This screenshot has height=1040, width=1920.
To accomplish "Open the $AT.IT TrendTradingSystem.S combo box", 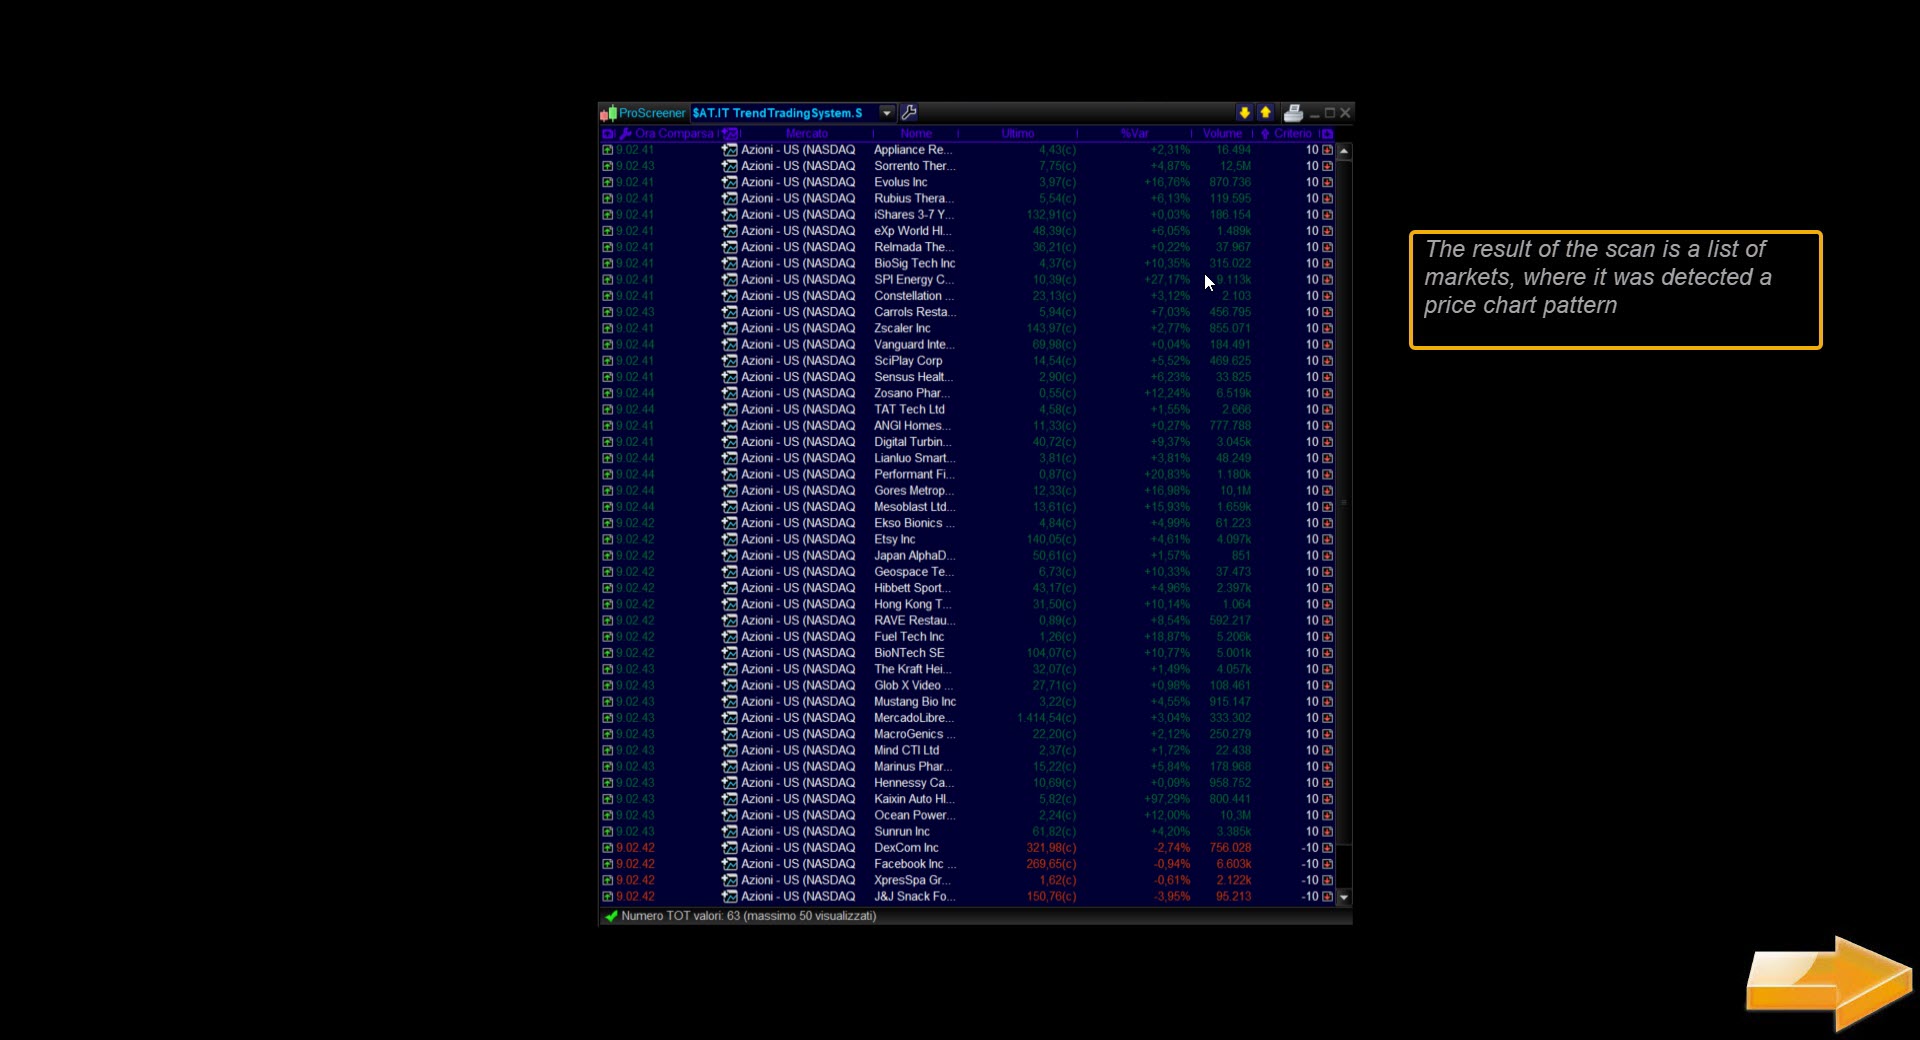I will pos(792,113).
